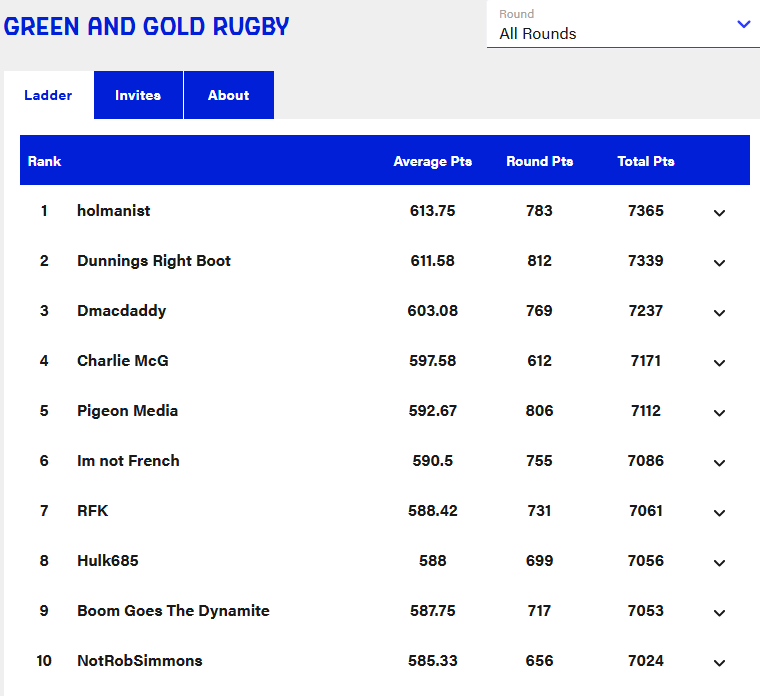Screen dimensions: 760x696
Task: Expand Pigeon Media row chevron
Action: (x=719, y=413)
